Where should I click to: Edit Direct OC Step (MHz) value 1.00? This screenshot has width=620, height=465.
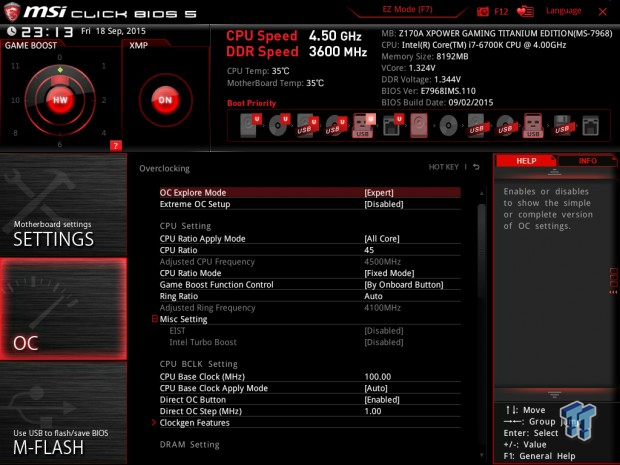click(x=373, y=411)
